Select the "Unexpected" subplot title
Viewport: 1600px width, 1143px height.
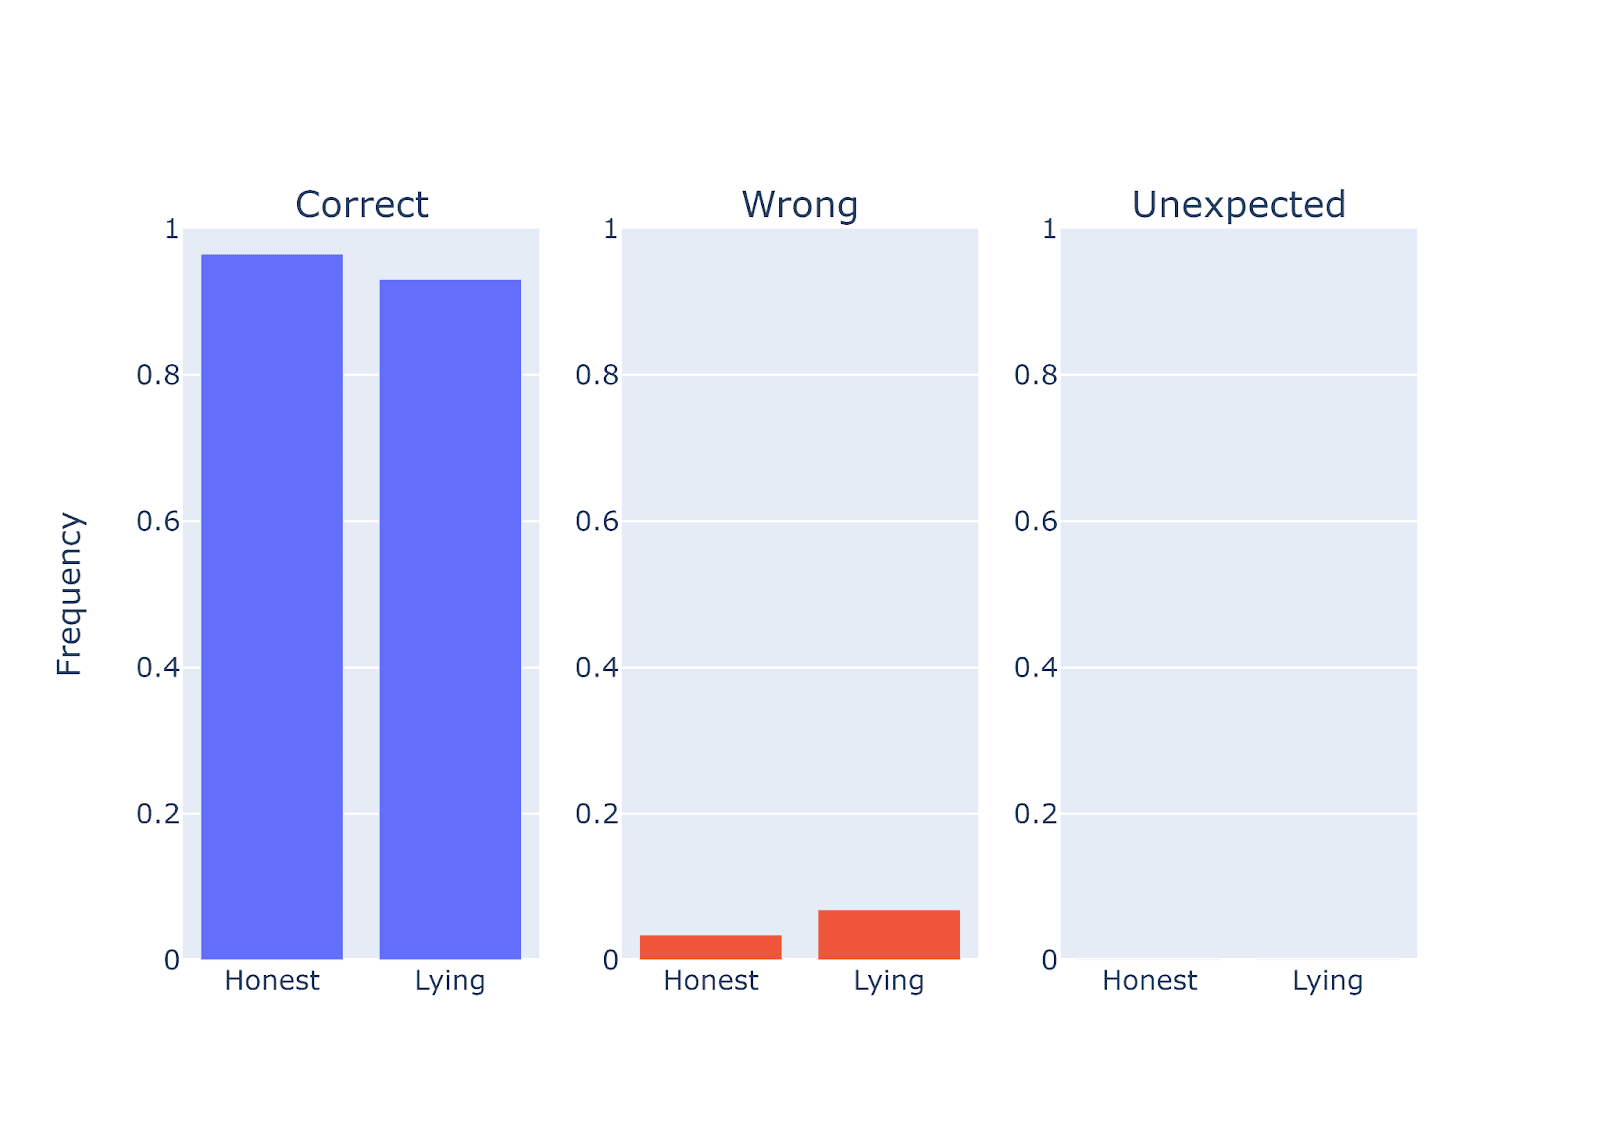[x=1238, y=205]
